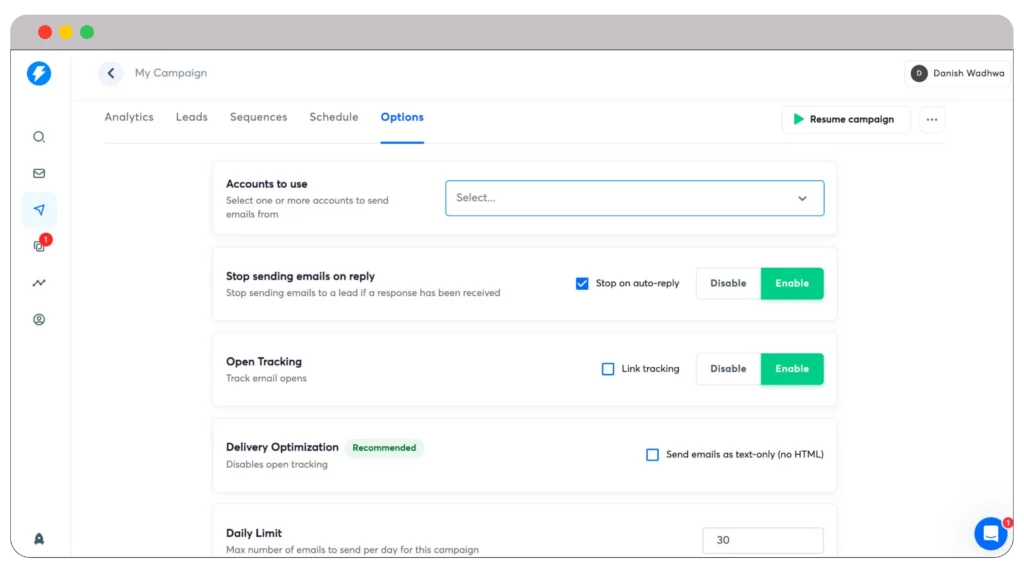The image size is (1024, 578).
Task: Check the Stop on auto-reply checkbox
Action: click(x=582, y=283)
